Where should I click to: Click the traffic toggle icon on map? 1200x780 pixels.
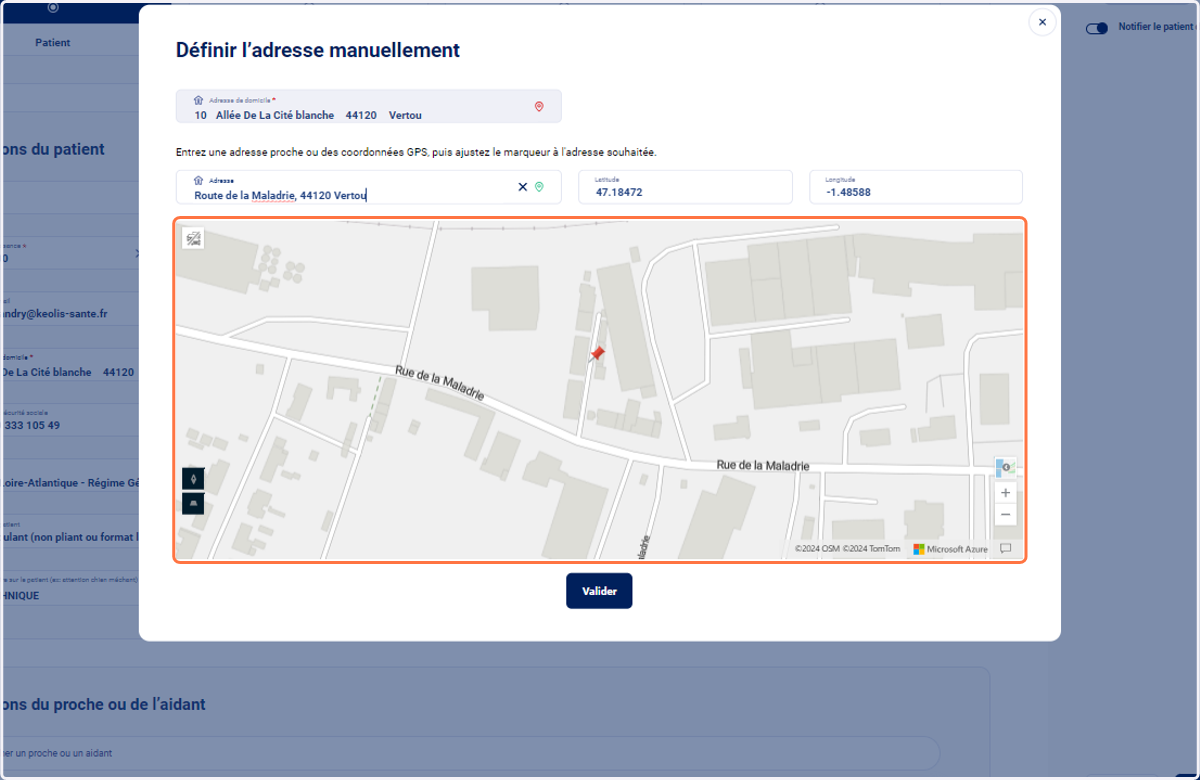pos(193,238)
